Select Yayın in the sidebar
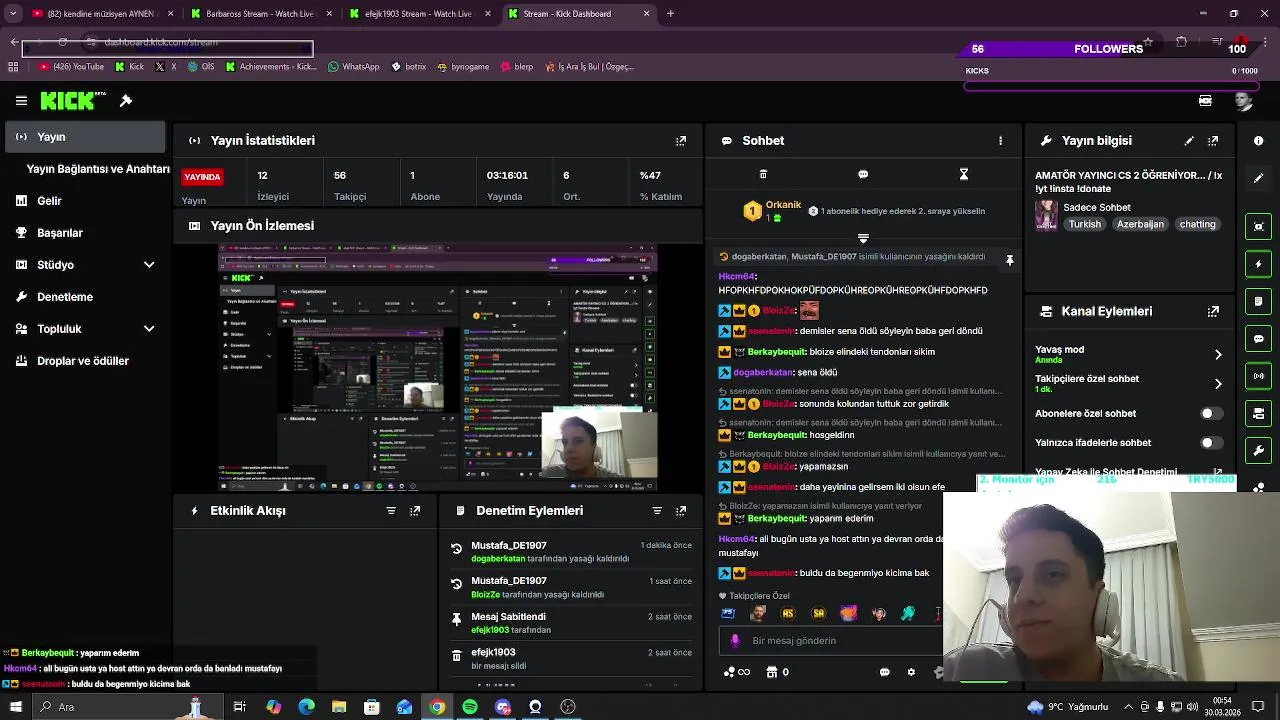 85,137
